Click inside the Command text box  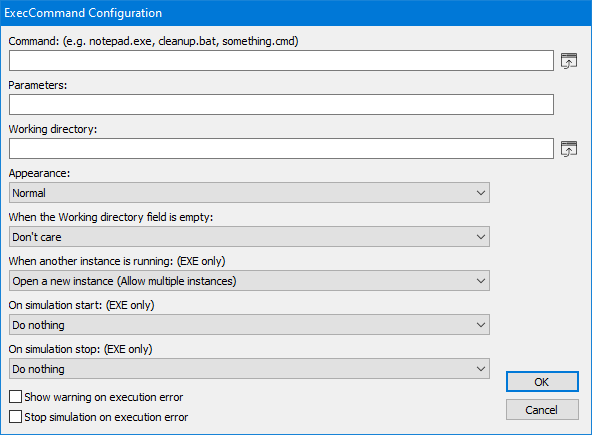tap(281, 60)
